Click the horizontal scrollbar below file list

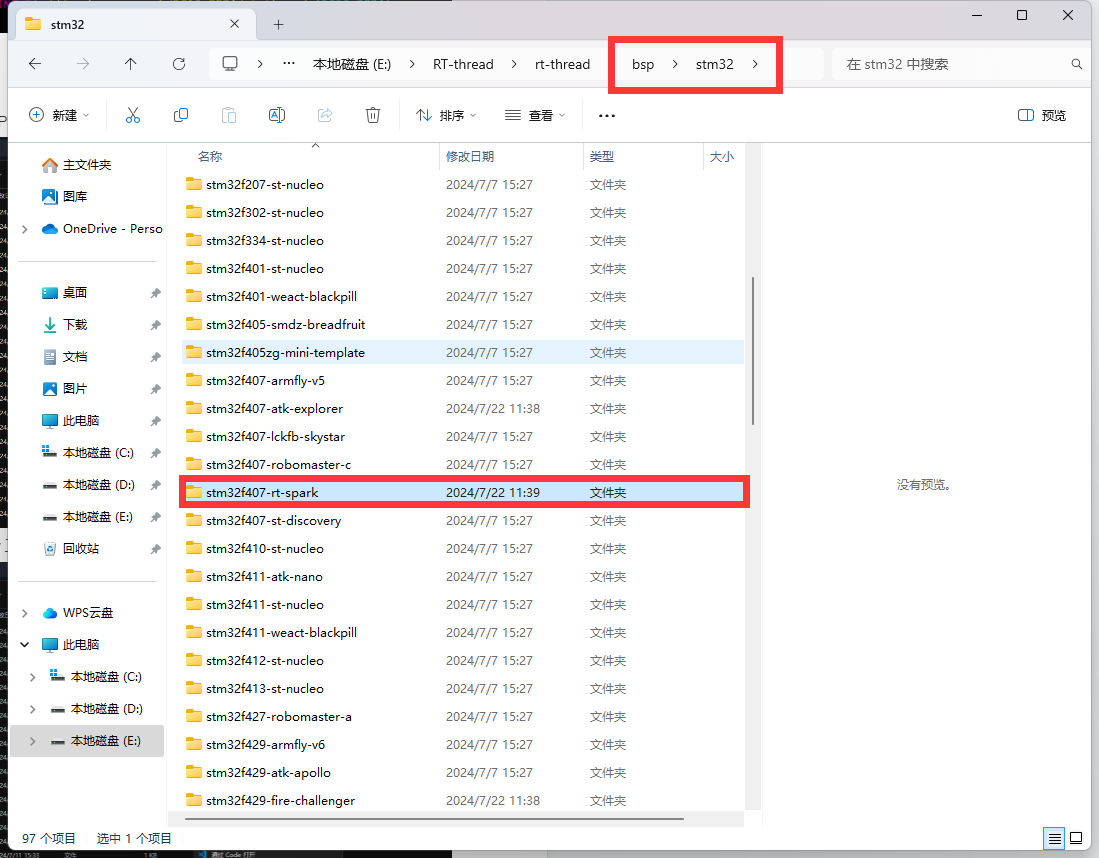[x=435, y=818]
